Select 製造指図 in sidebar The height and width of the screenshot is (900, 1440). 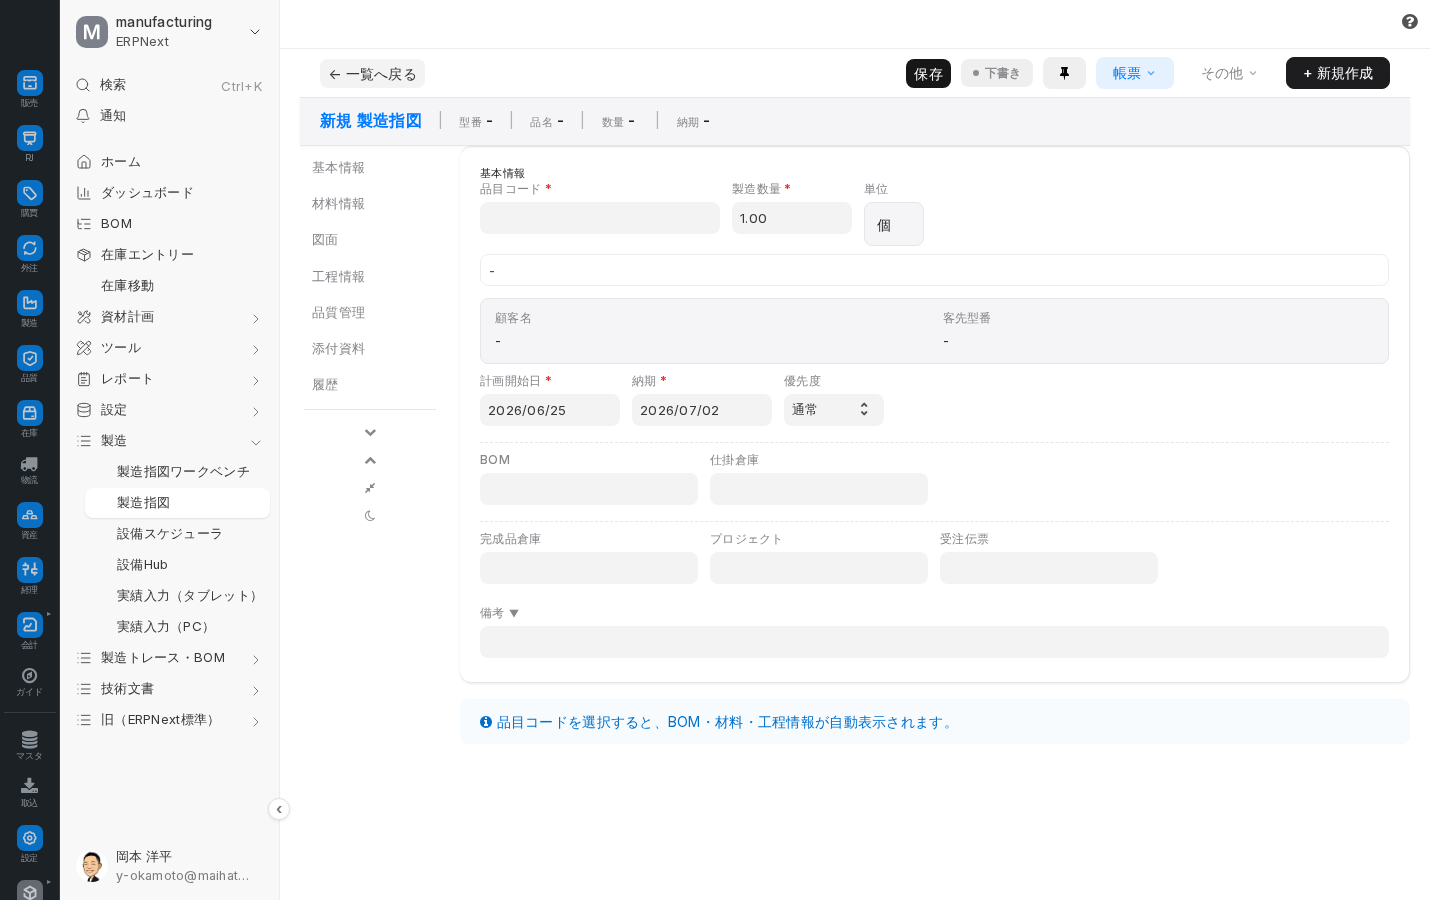(x=177, y=503)
